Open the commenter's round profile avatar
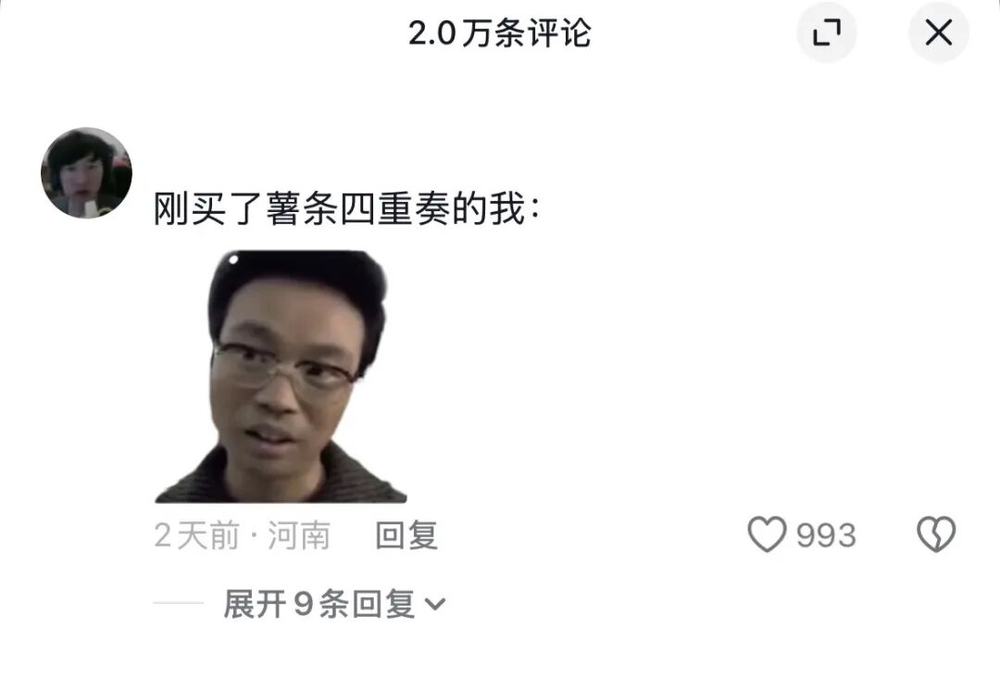This screenshot has width=1000, height=677. (x=87, y=173)
